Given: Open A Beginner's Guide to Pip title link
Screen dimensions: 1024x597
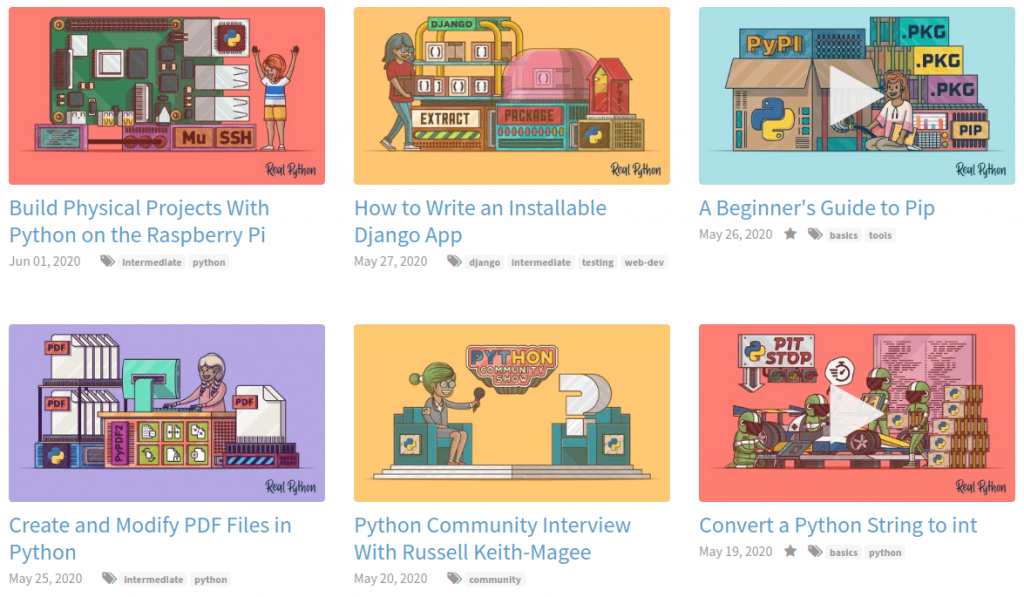Looking at the screenshot, I should point(816,209).
